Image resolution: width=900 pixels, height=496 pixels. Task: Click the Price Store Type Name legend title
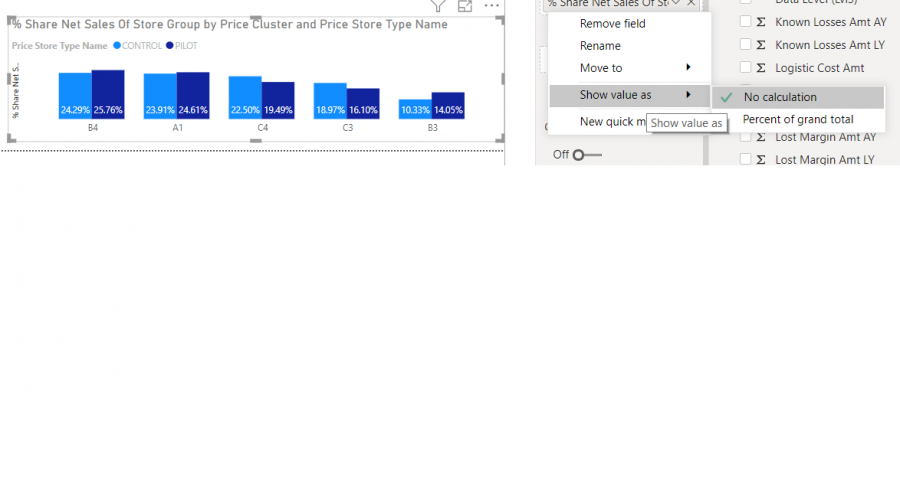click(60, 45)
